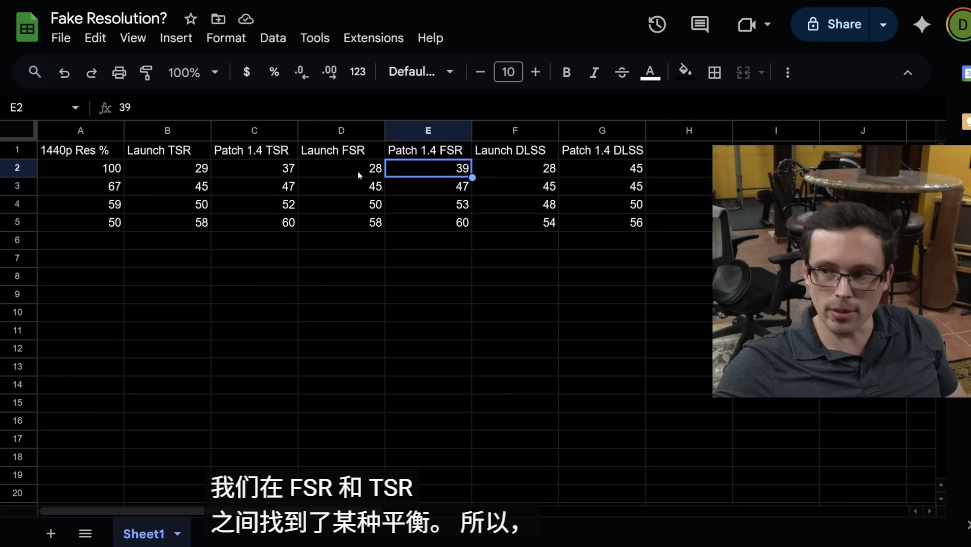Screen dimensions: 971x547
Task: Move document to folder icon
Action: (218, 19)
